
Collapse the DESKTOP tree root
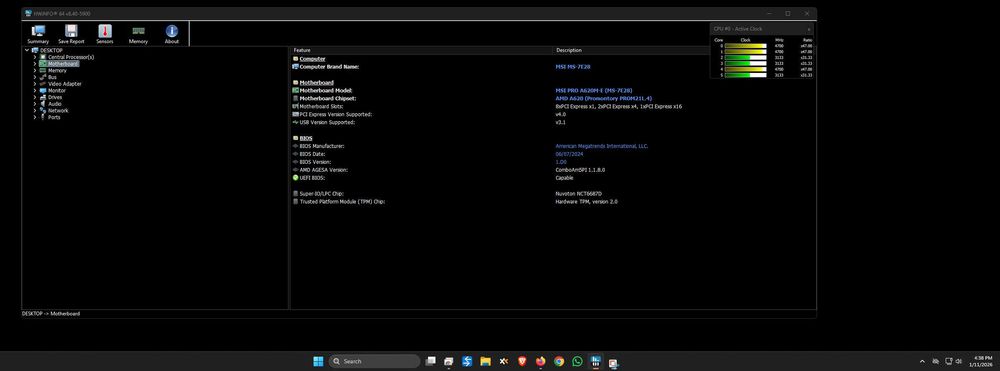click(27, 50)
